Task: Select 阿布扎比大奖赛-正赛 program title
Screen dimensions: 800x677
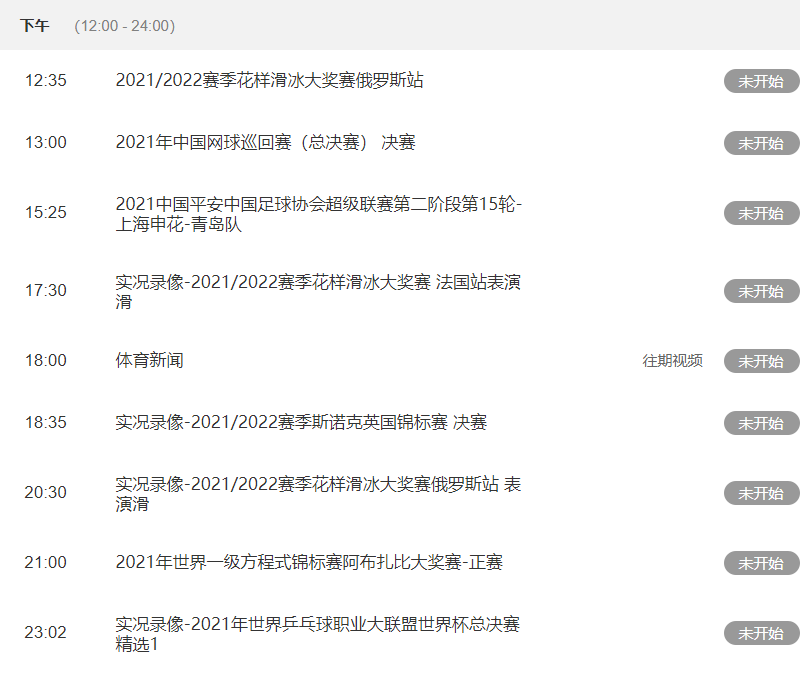Action: click(309, 562)
